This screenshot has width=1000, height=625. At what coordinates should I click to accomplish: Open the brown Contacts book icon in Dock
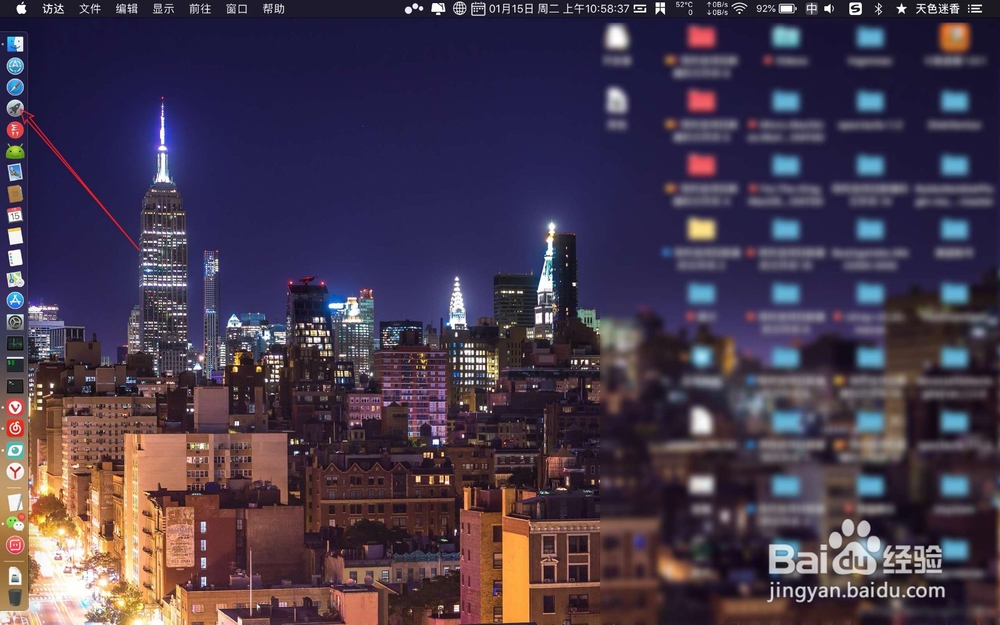point(15,194)
